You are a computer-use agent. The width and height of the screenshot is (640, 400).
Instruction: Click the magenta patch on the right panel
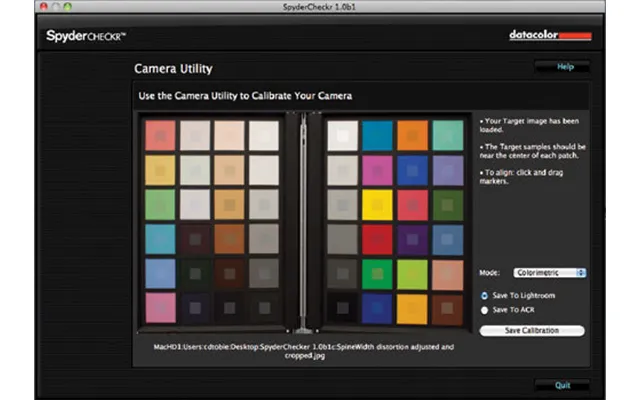click(x=377, y=170)
